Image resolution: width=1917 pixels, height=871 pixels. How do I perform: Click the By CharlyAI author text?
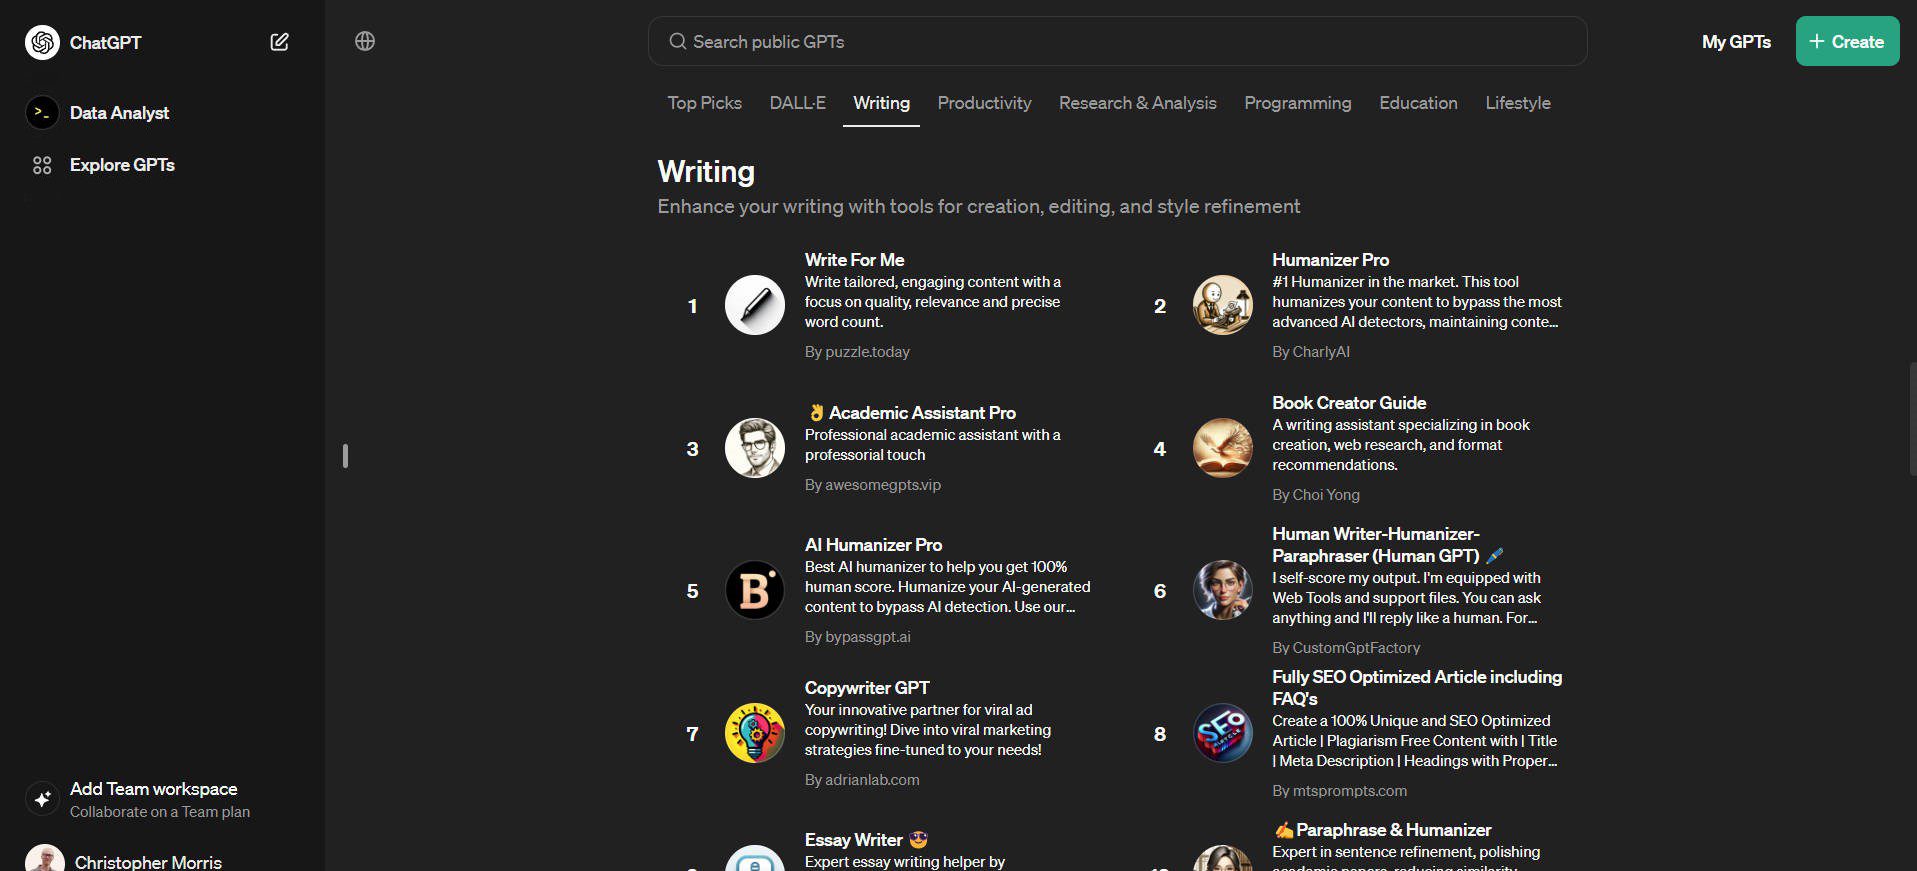1310,352
